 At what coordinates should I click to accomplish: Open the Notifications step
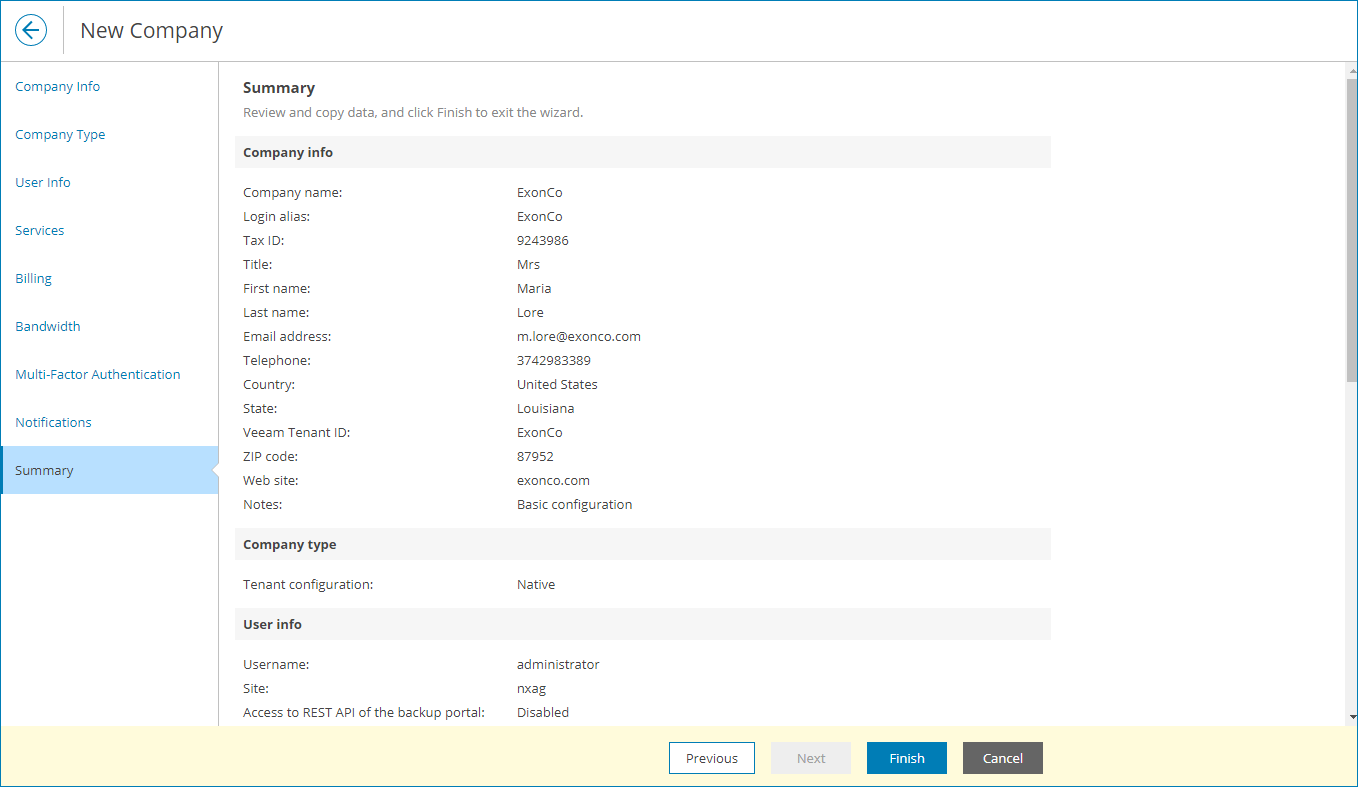(x=53, y=423)
